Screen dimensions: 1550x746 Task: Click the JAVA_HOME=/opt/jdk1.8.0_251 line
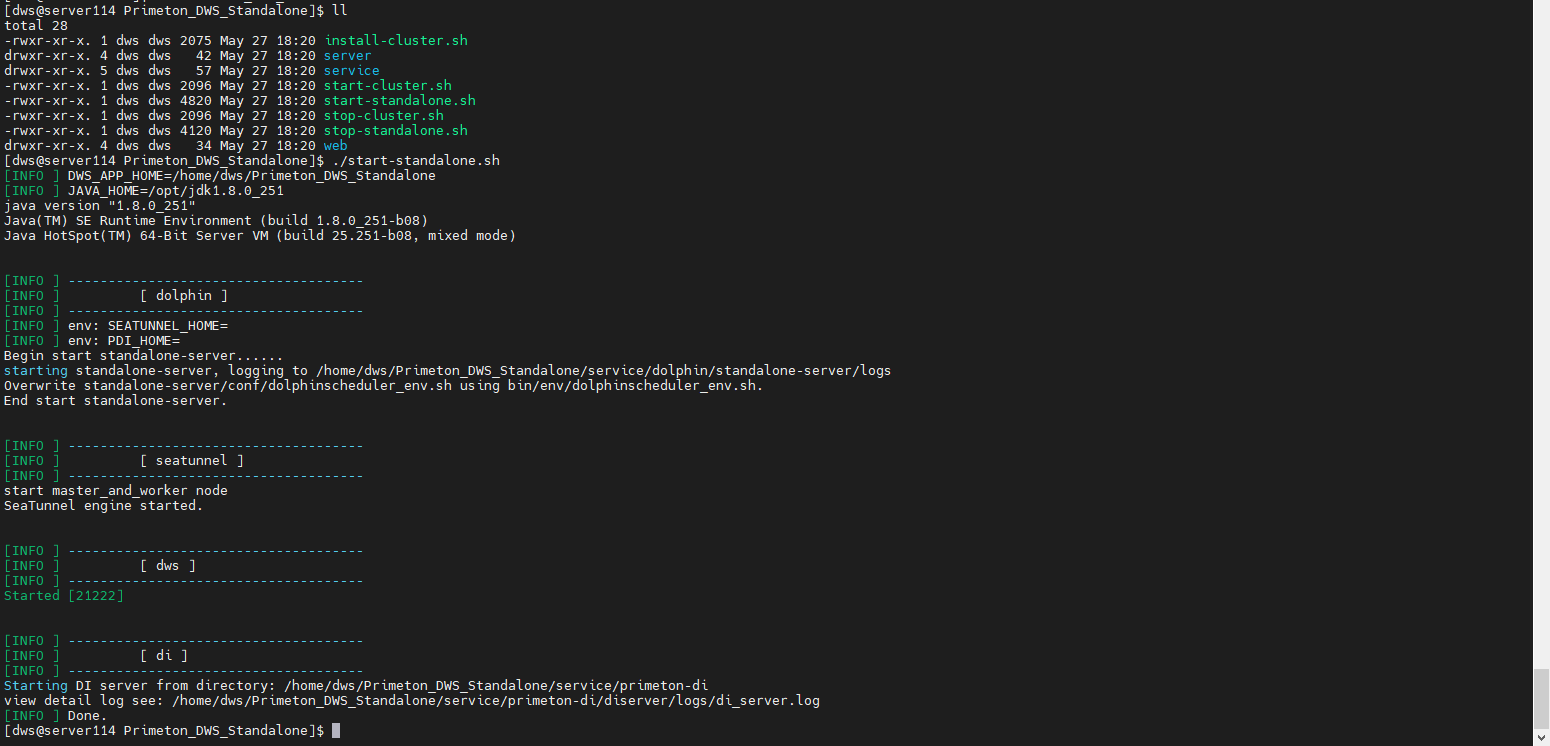point(175,191)
